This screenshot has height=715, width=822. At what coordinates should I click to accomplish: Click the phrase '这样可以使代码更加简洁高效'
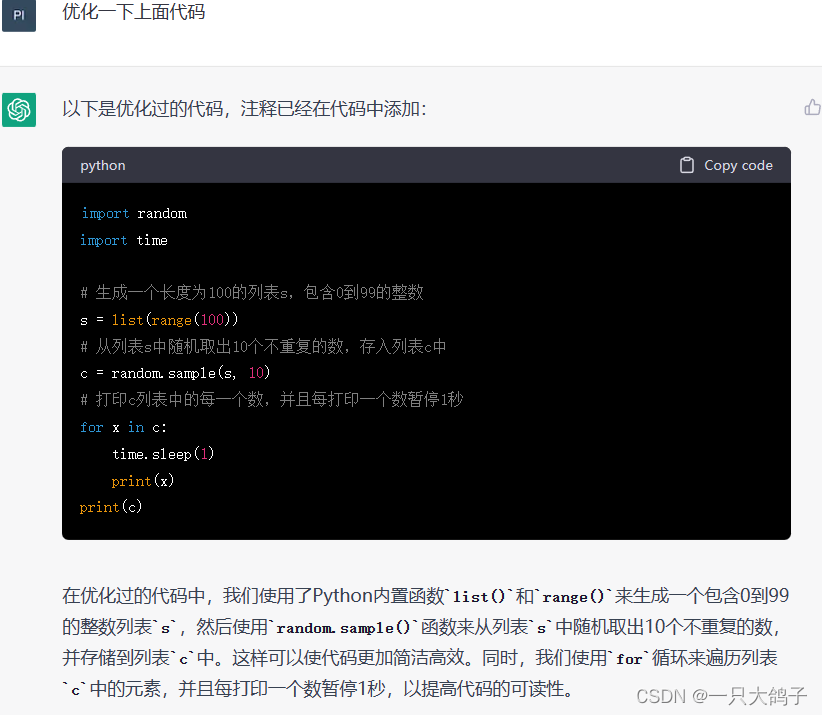pos(348,657)
